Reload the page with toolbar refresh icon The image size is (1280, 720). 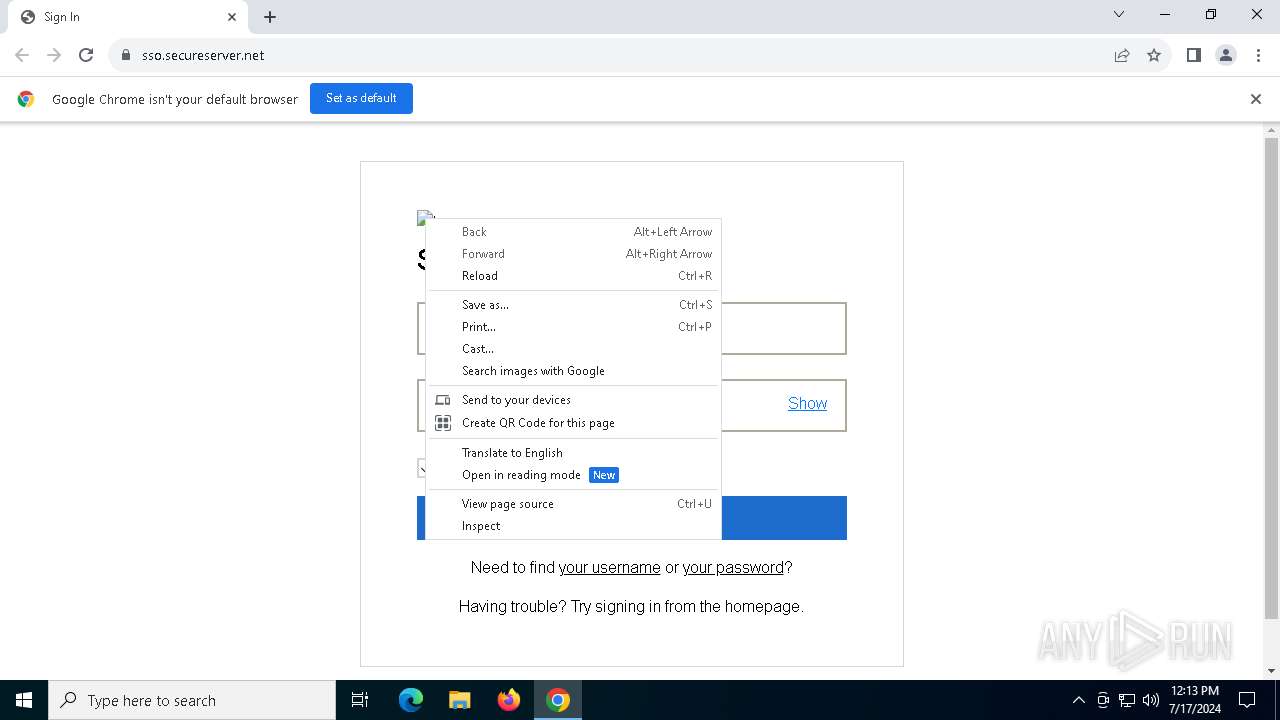point(86,55)
